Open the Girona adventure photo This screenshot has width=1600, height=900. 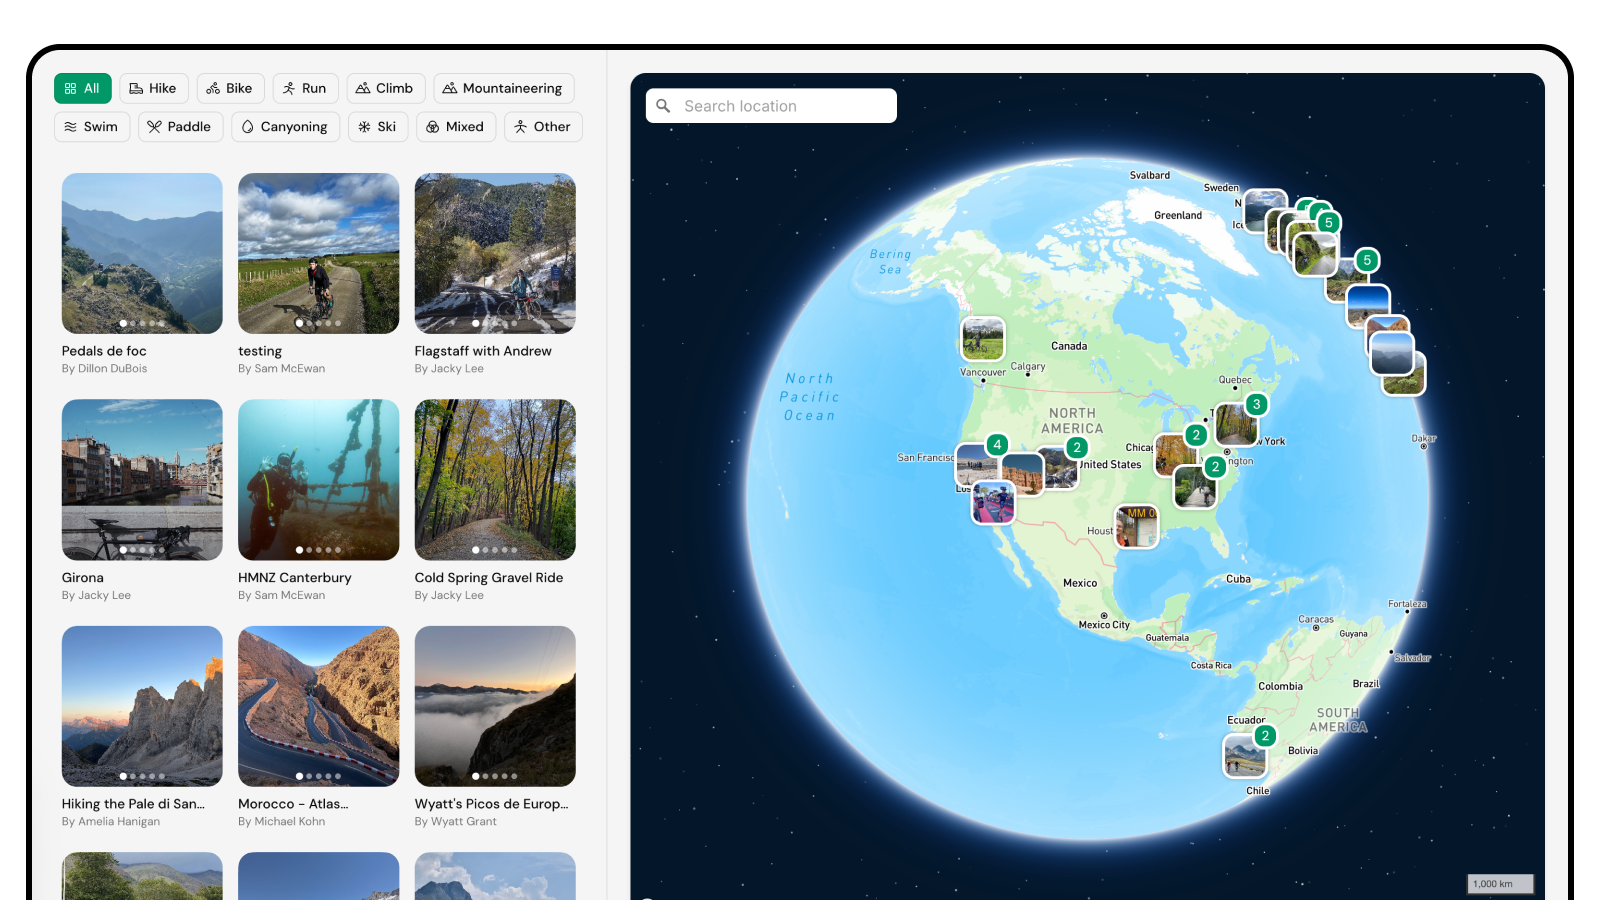[x=142, y=480]
